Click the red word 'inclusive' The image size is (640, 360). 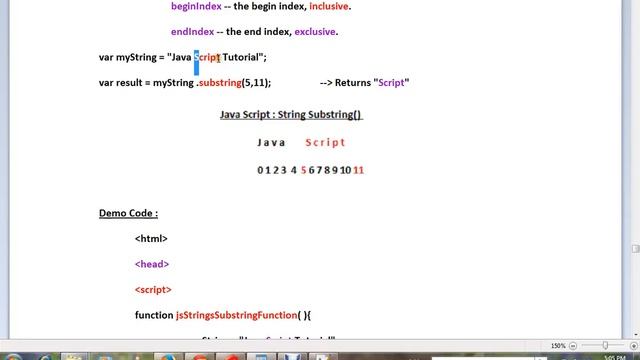(x=329, y=7)
